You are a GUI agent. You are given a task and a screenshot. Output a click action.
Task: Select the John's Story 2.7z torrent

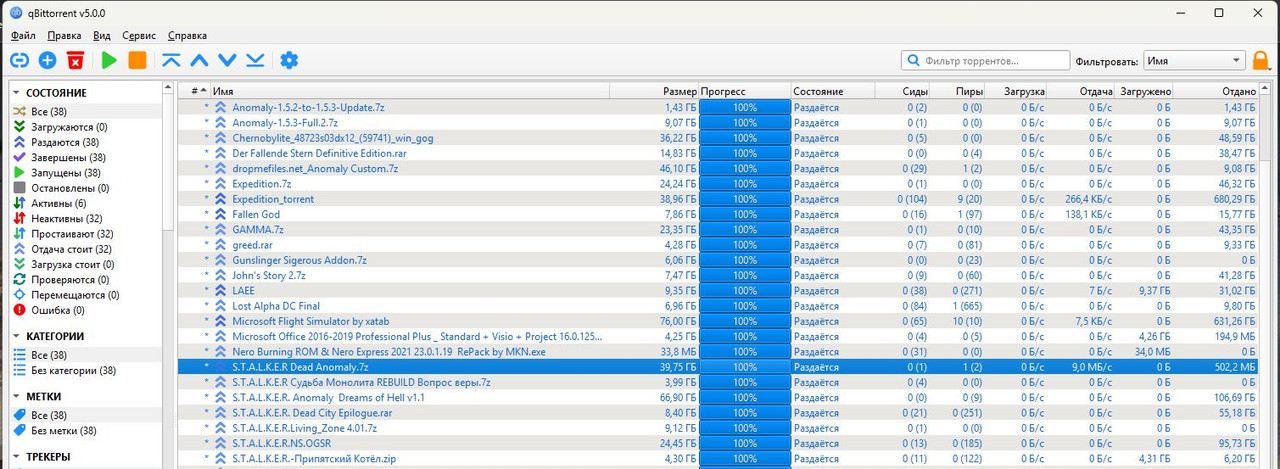[x=720, y=275]
